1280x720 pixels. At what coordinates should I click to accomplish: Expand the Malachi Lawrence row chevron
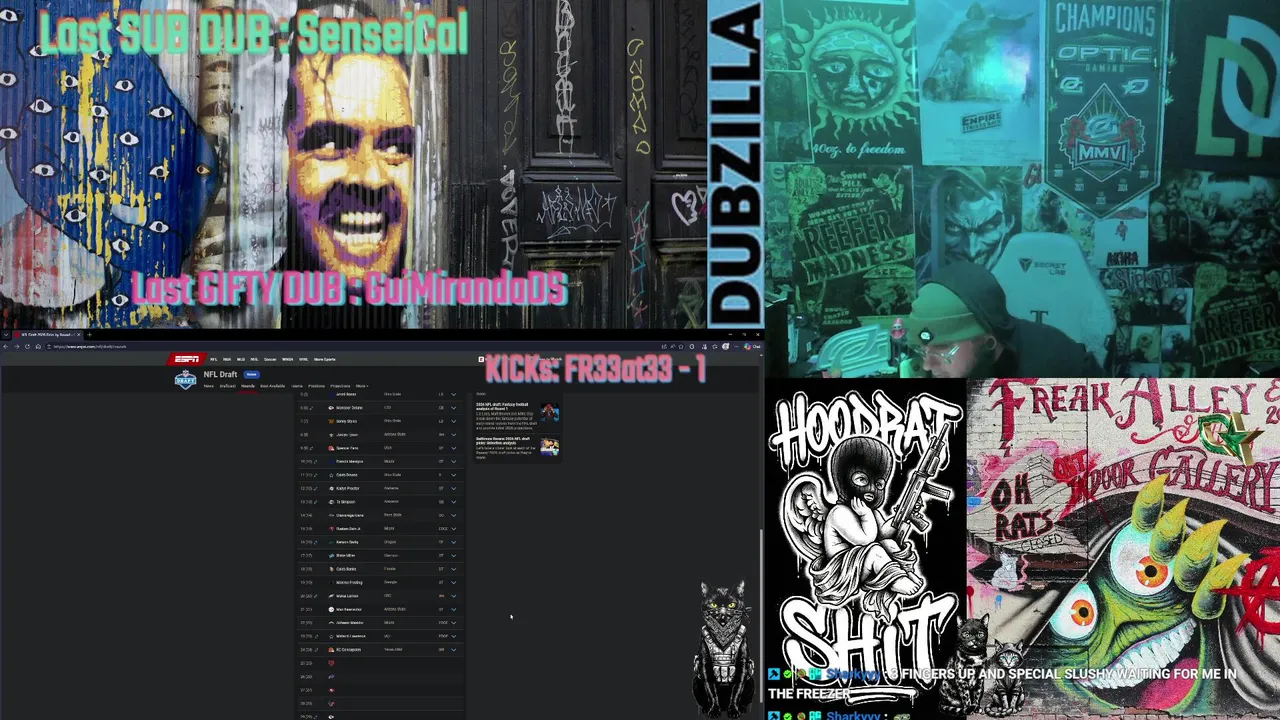coord(453,636)
